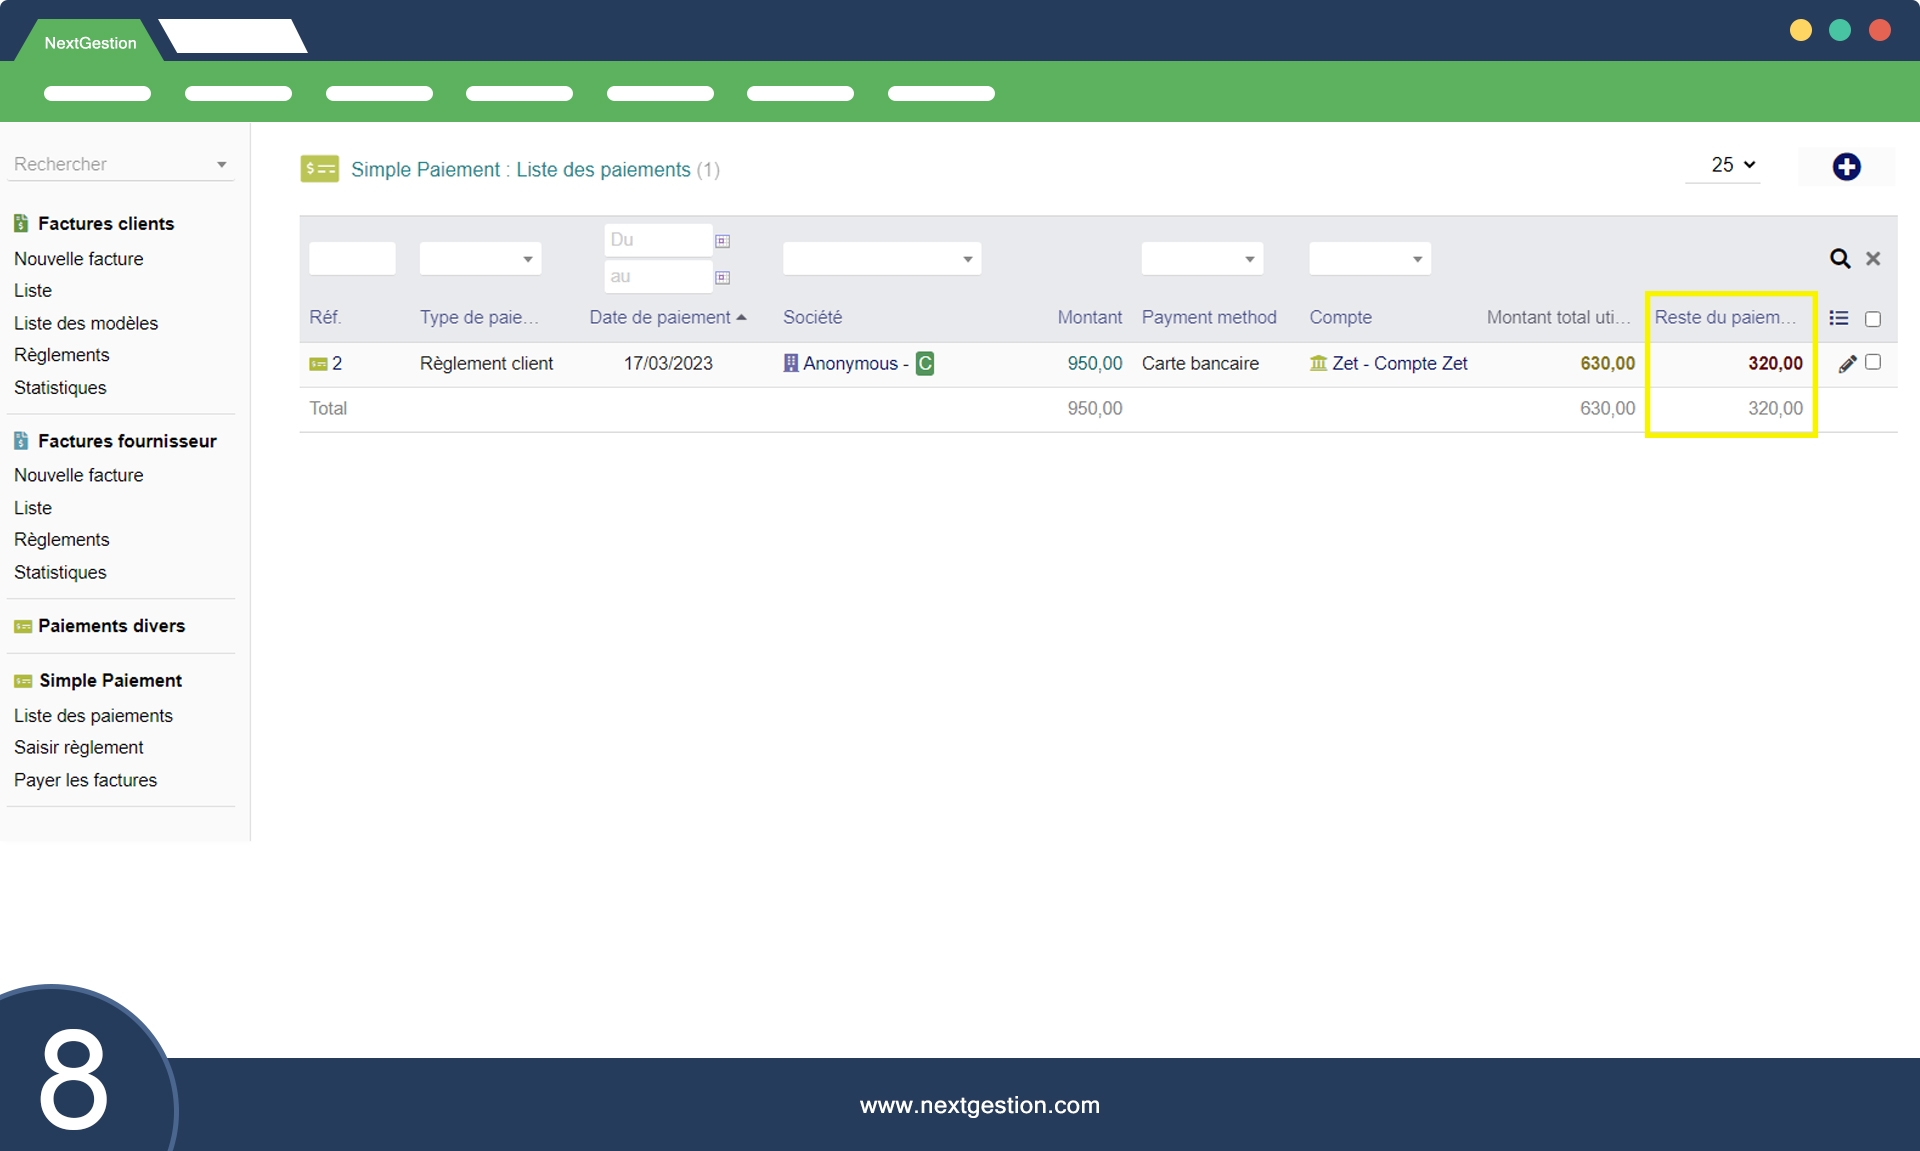The image size is (1920, 1151).
Task: Open the 'au' end date calendar icon
Action: coord(722,278)
